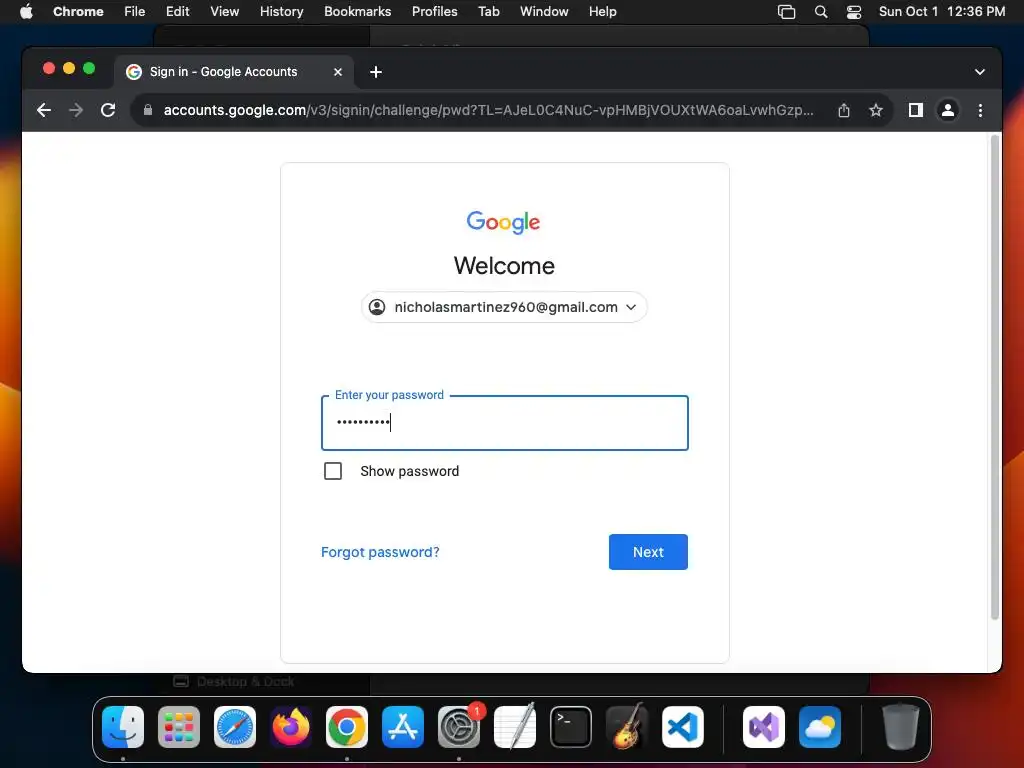The width and height of the screenshot is (1024, 768).
Task: Open Chrome side panel icon
Action: (x=916, y=110)
